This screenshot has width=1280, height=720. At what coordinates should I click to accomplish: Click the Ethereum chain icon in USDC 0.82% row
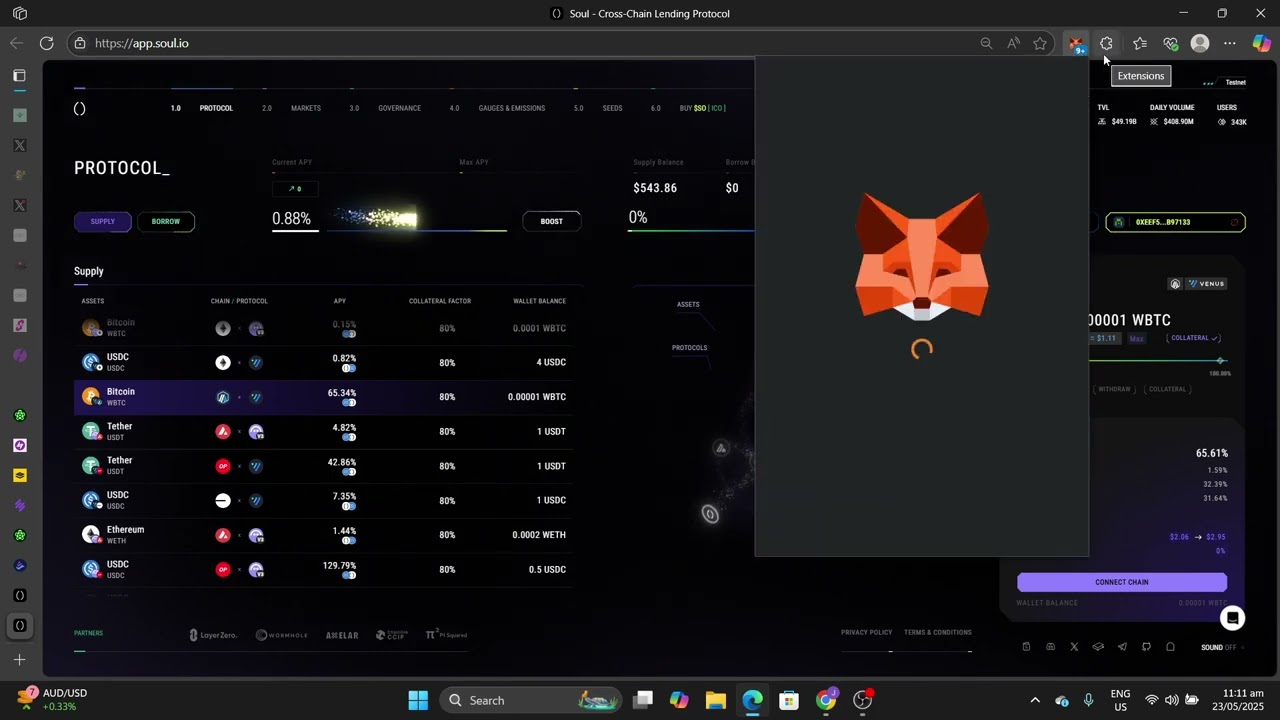coord(223,363)
